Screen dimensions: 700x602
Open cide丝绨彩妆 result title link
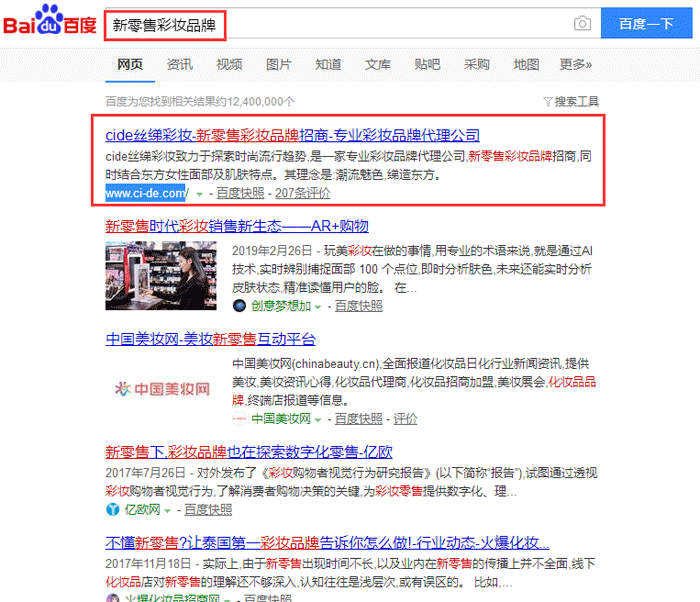(x=292, y=135)
